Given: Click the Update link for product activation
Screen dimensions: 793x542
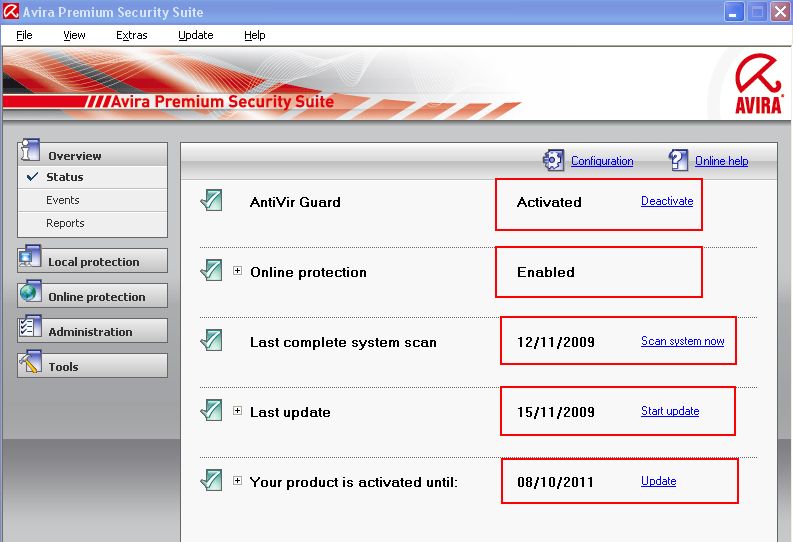Looking at the screenshot, I should click(x=658, y=481).
